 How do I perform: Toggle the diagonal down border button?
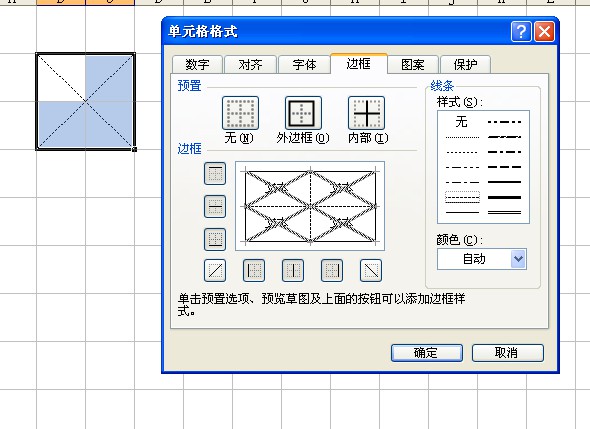pos(371,271)
